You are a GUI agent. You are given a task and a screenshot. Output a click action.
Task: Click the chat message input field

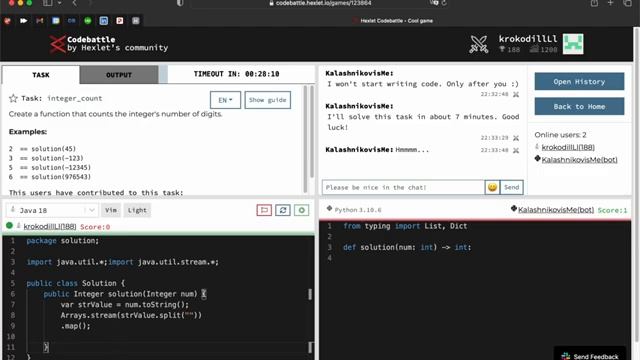coord(403,187)
